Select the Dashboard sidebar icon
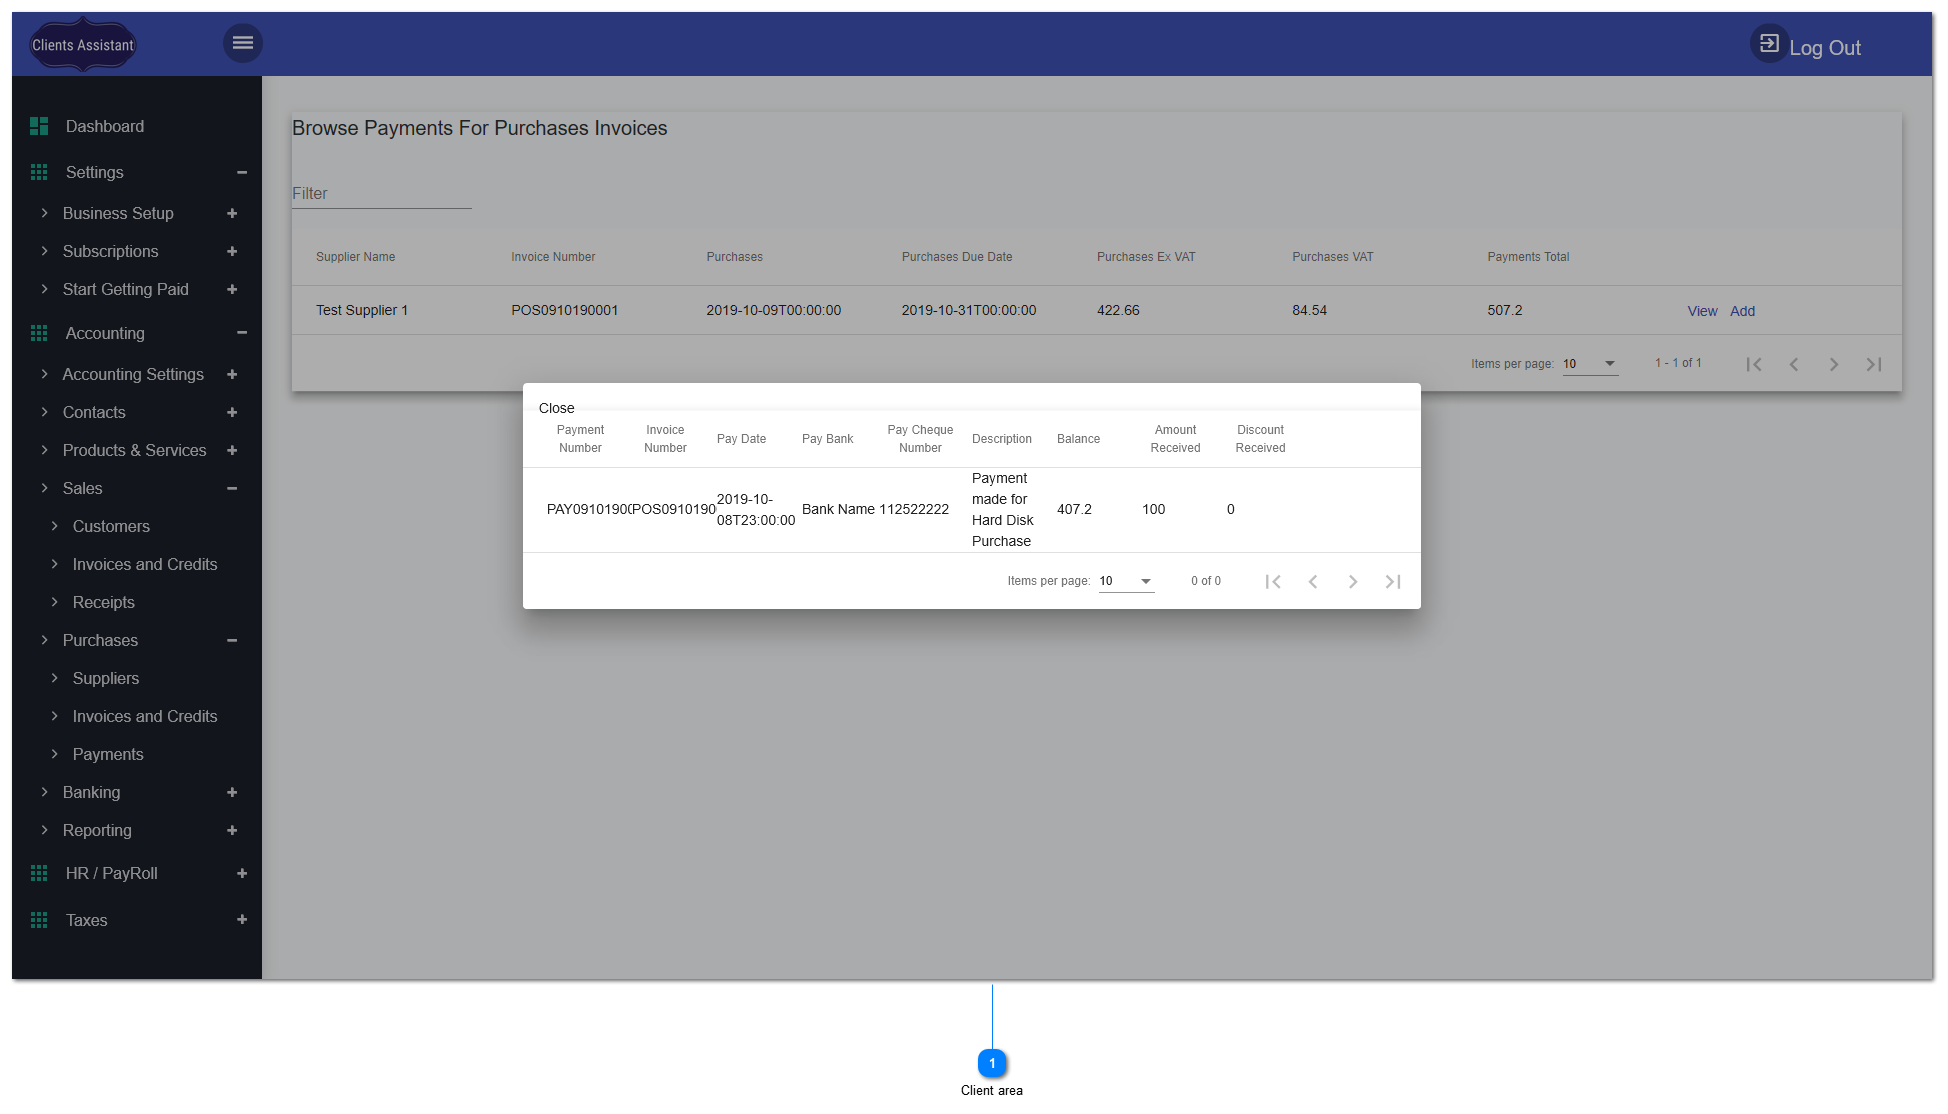Viewport: 1948px width, 1114px height. pos(39,126)
